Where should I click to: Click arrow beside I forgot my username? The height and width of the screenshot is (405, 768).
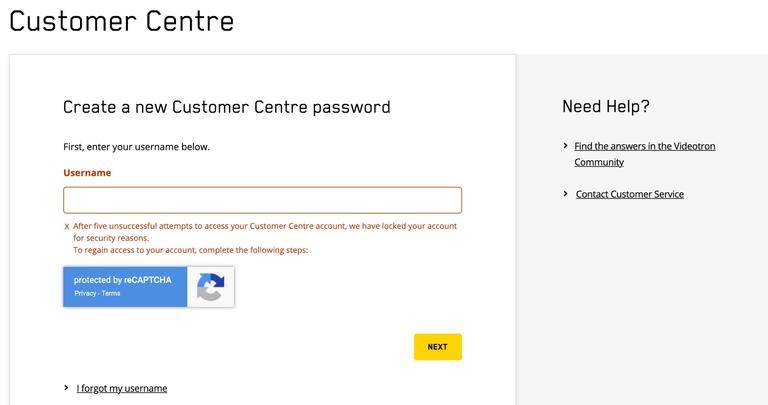point(67,388)
